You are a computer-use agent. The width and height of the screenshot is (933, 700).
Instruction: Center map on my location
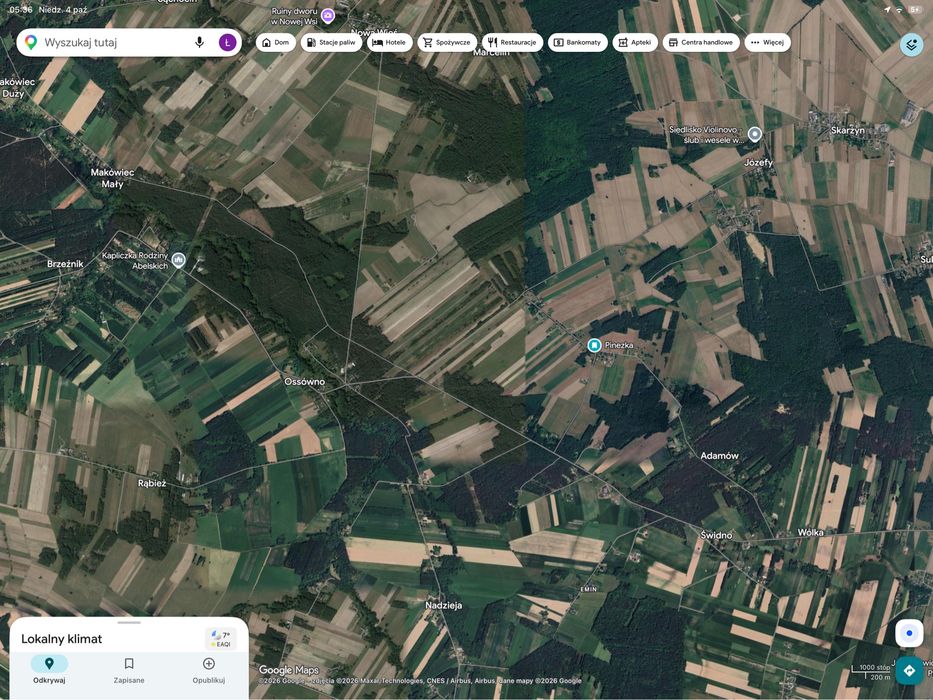point(909,633)
